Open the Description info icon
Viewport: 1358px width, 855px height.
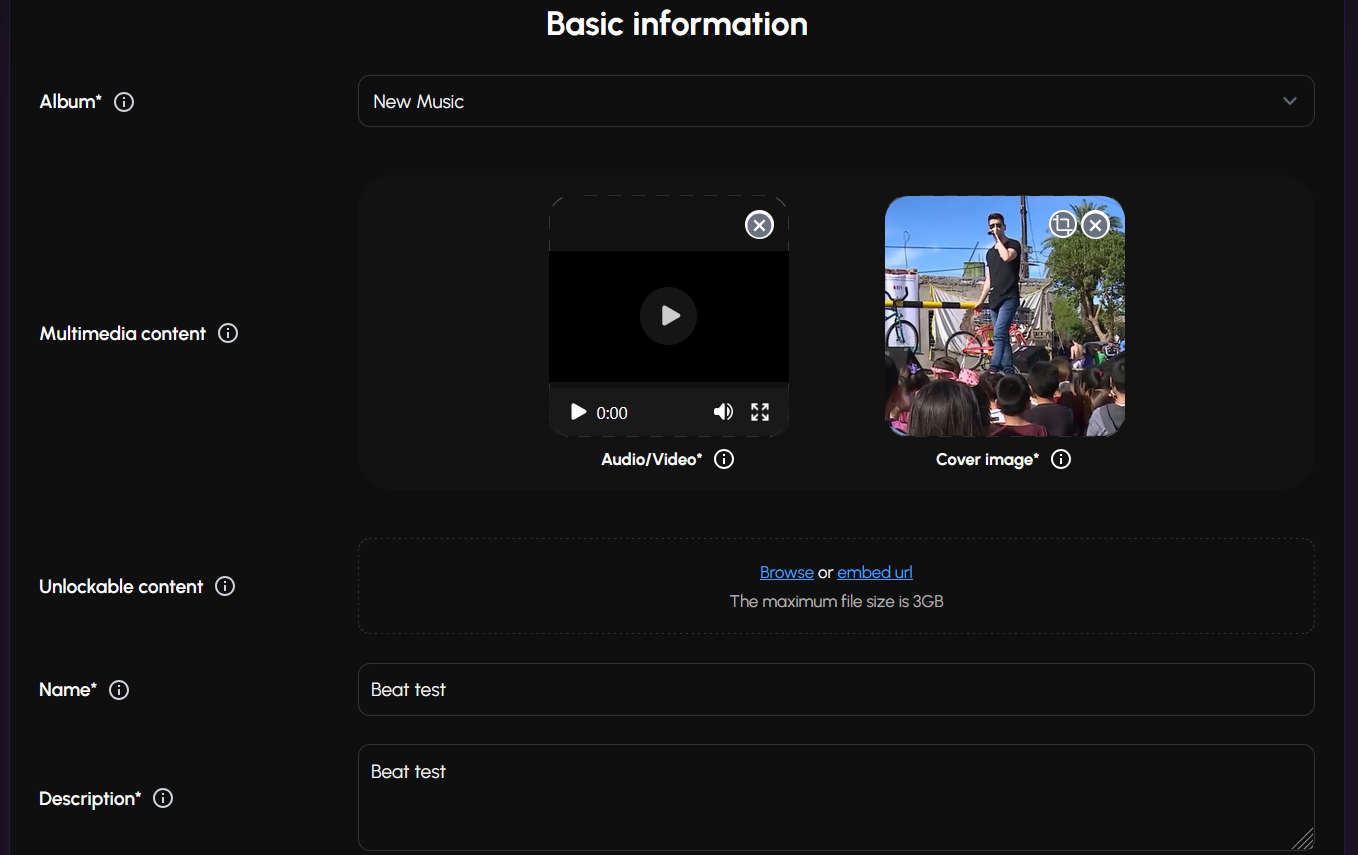pyautogui.click(x=163, y=798)
